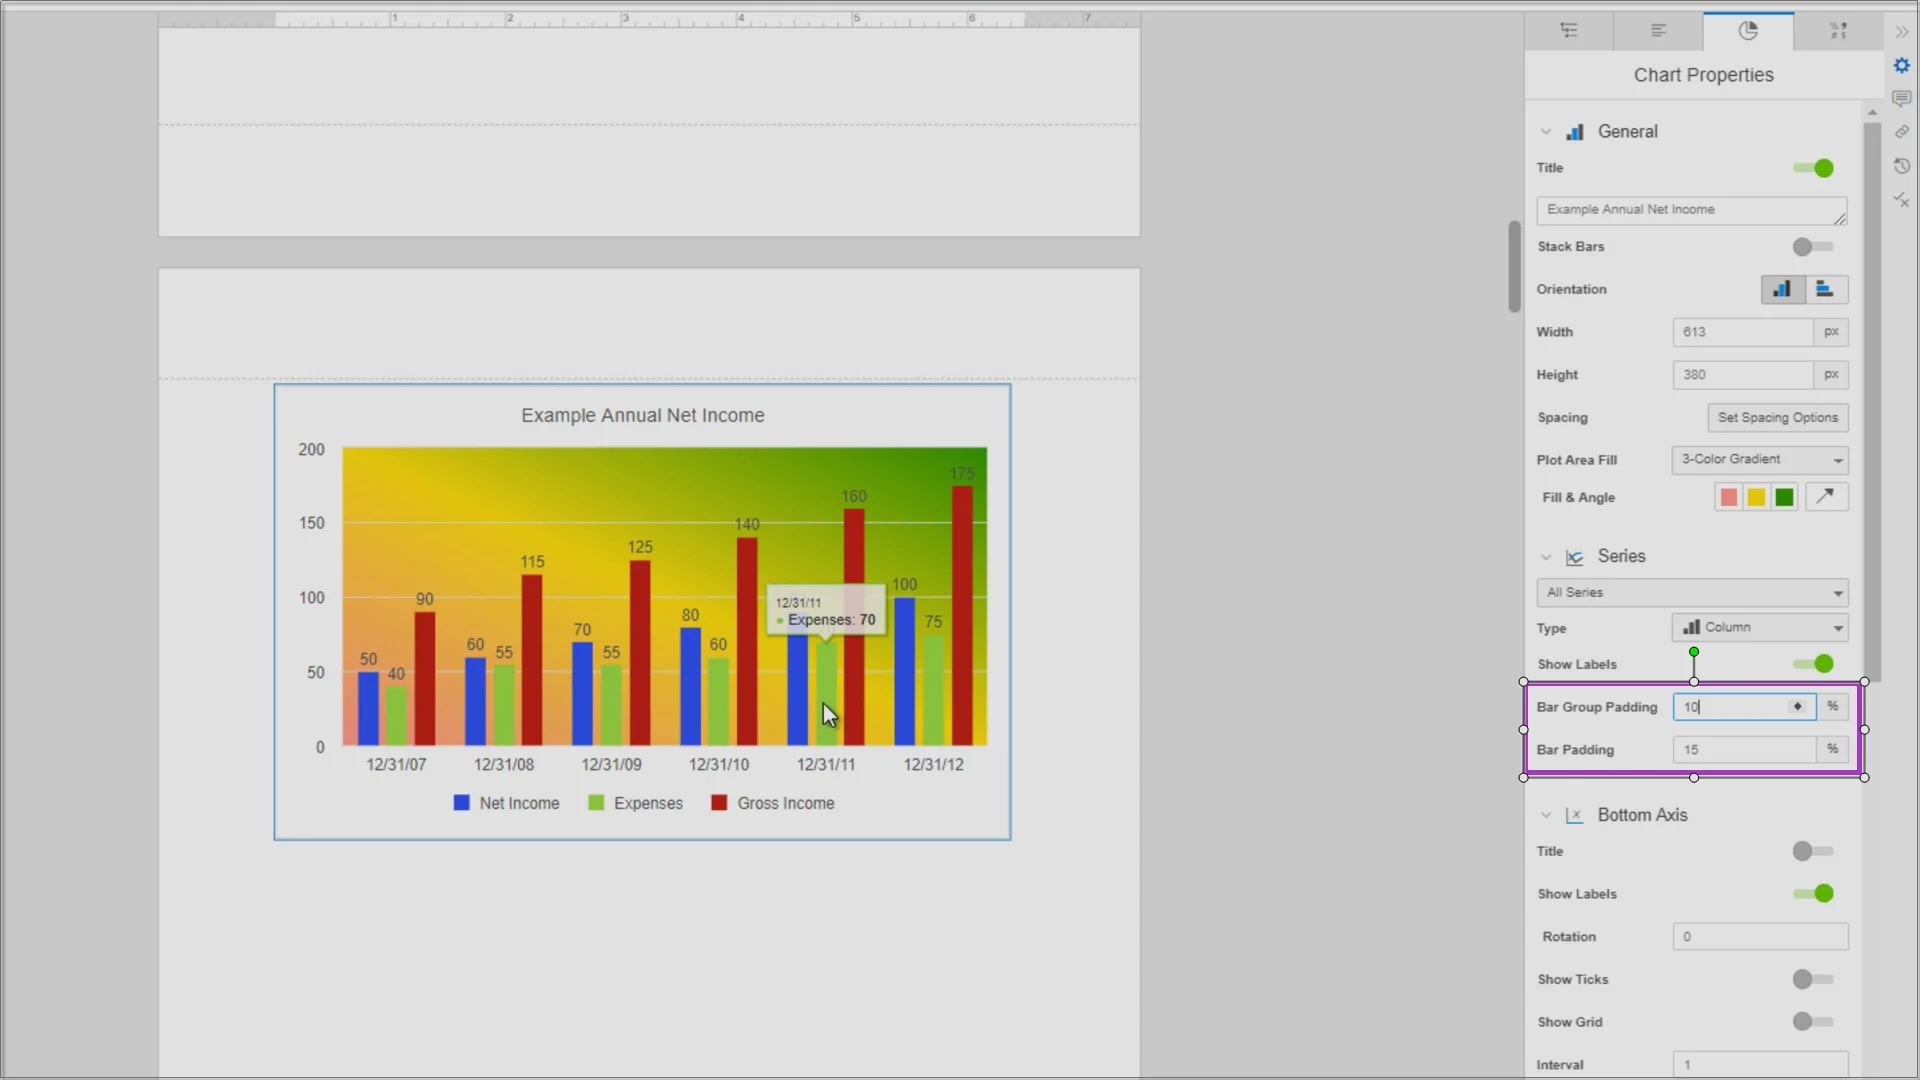Disable the chart Title toggle
1920x1080 pixels.
click(1814, 168)
